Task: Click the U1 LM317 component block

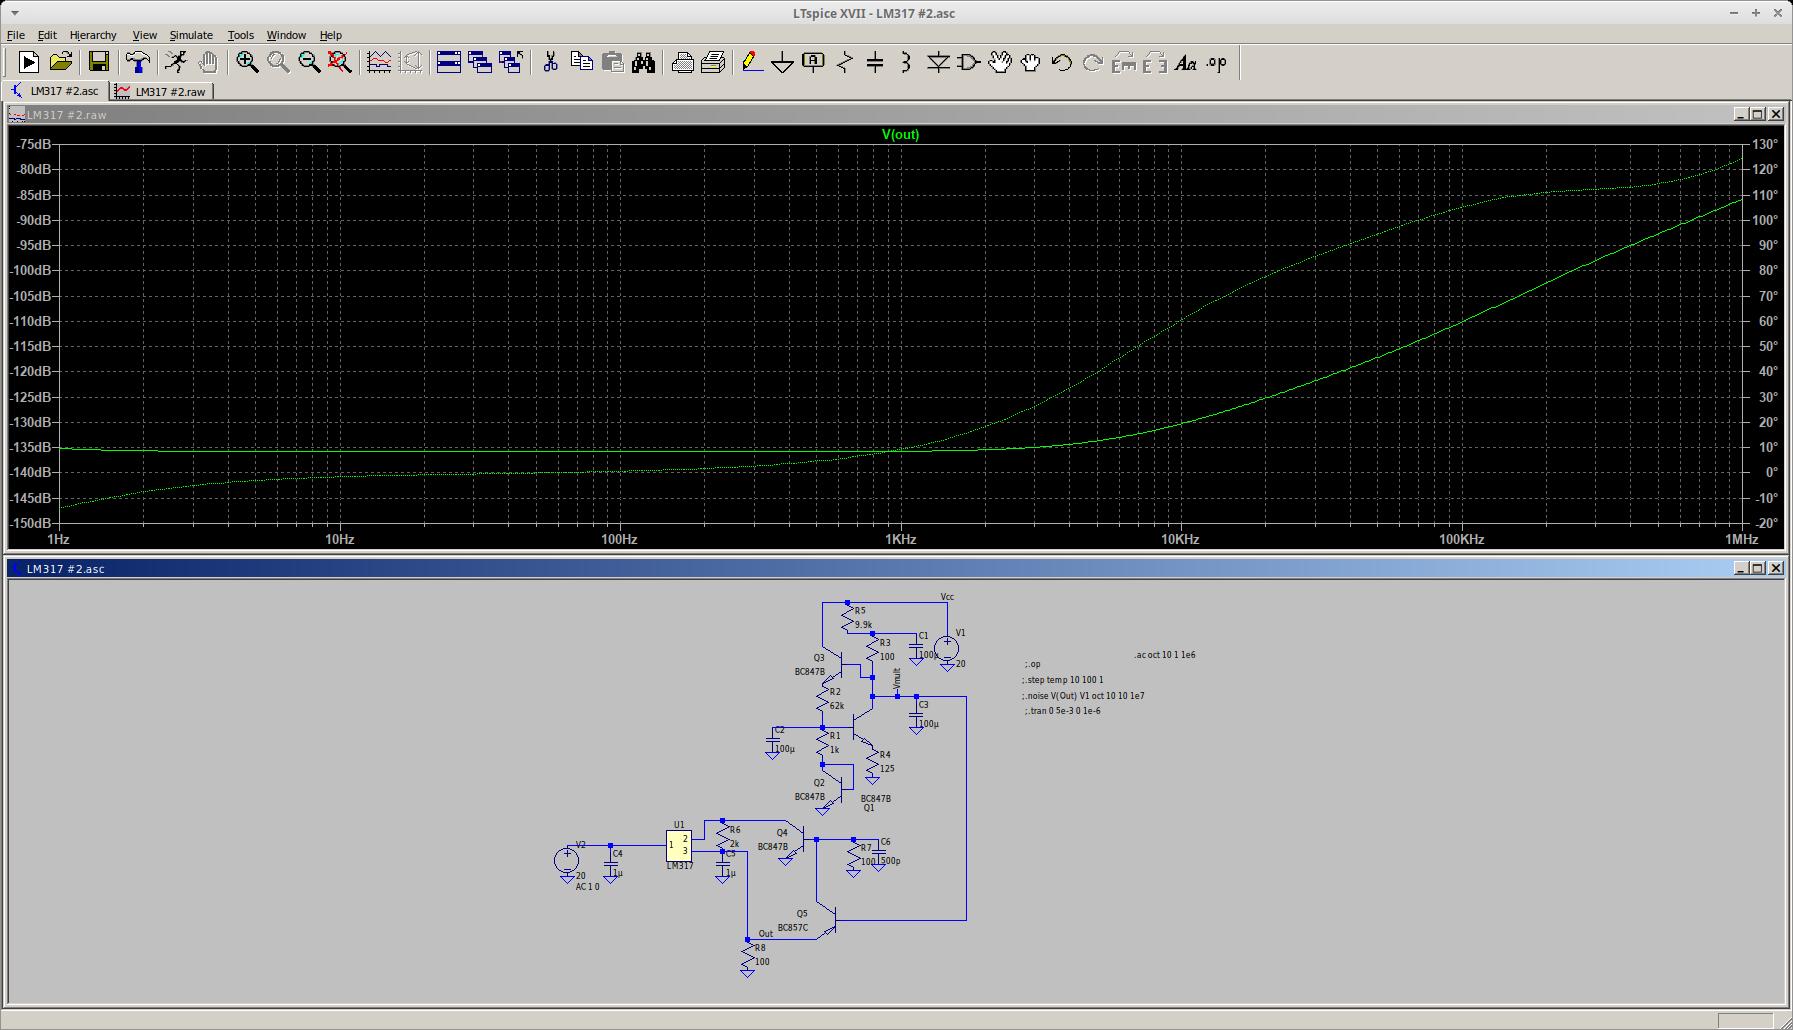Action: pos(679,846)
